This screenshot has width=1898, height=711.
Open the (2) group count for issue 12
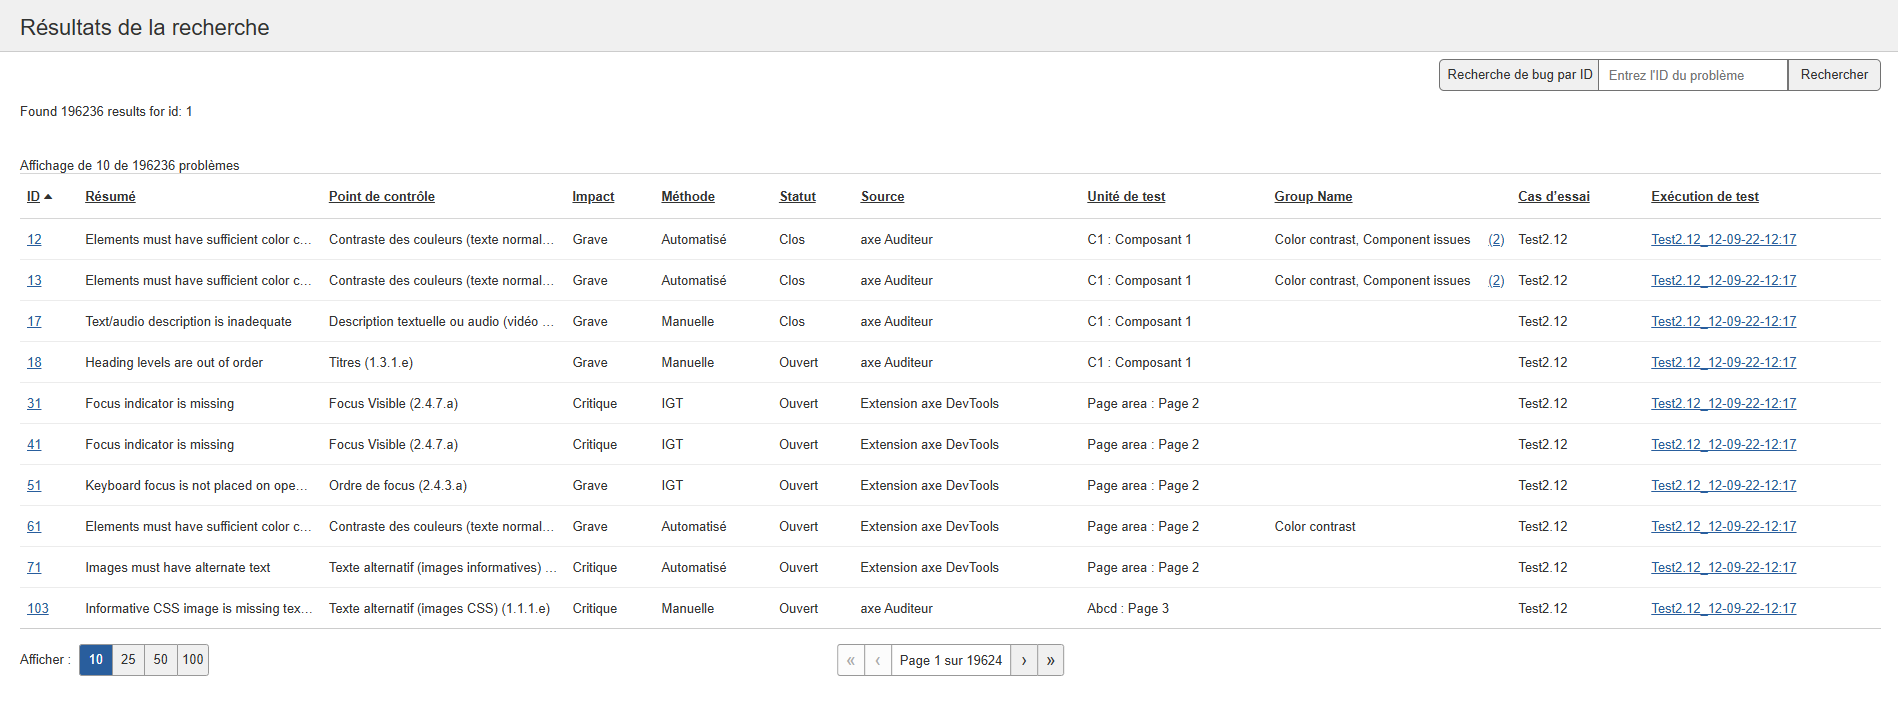(x=1496, y=240)
